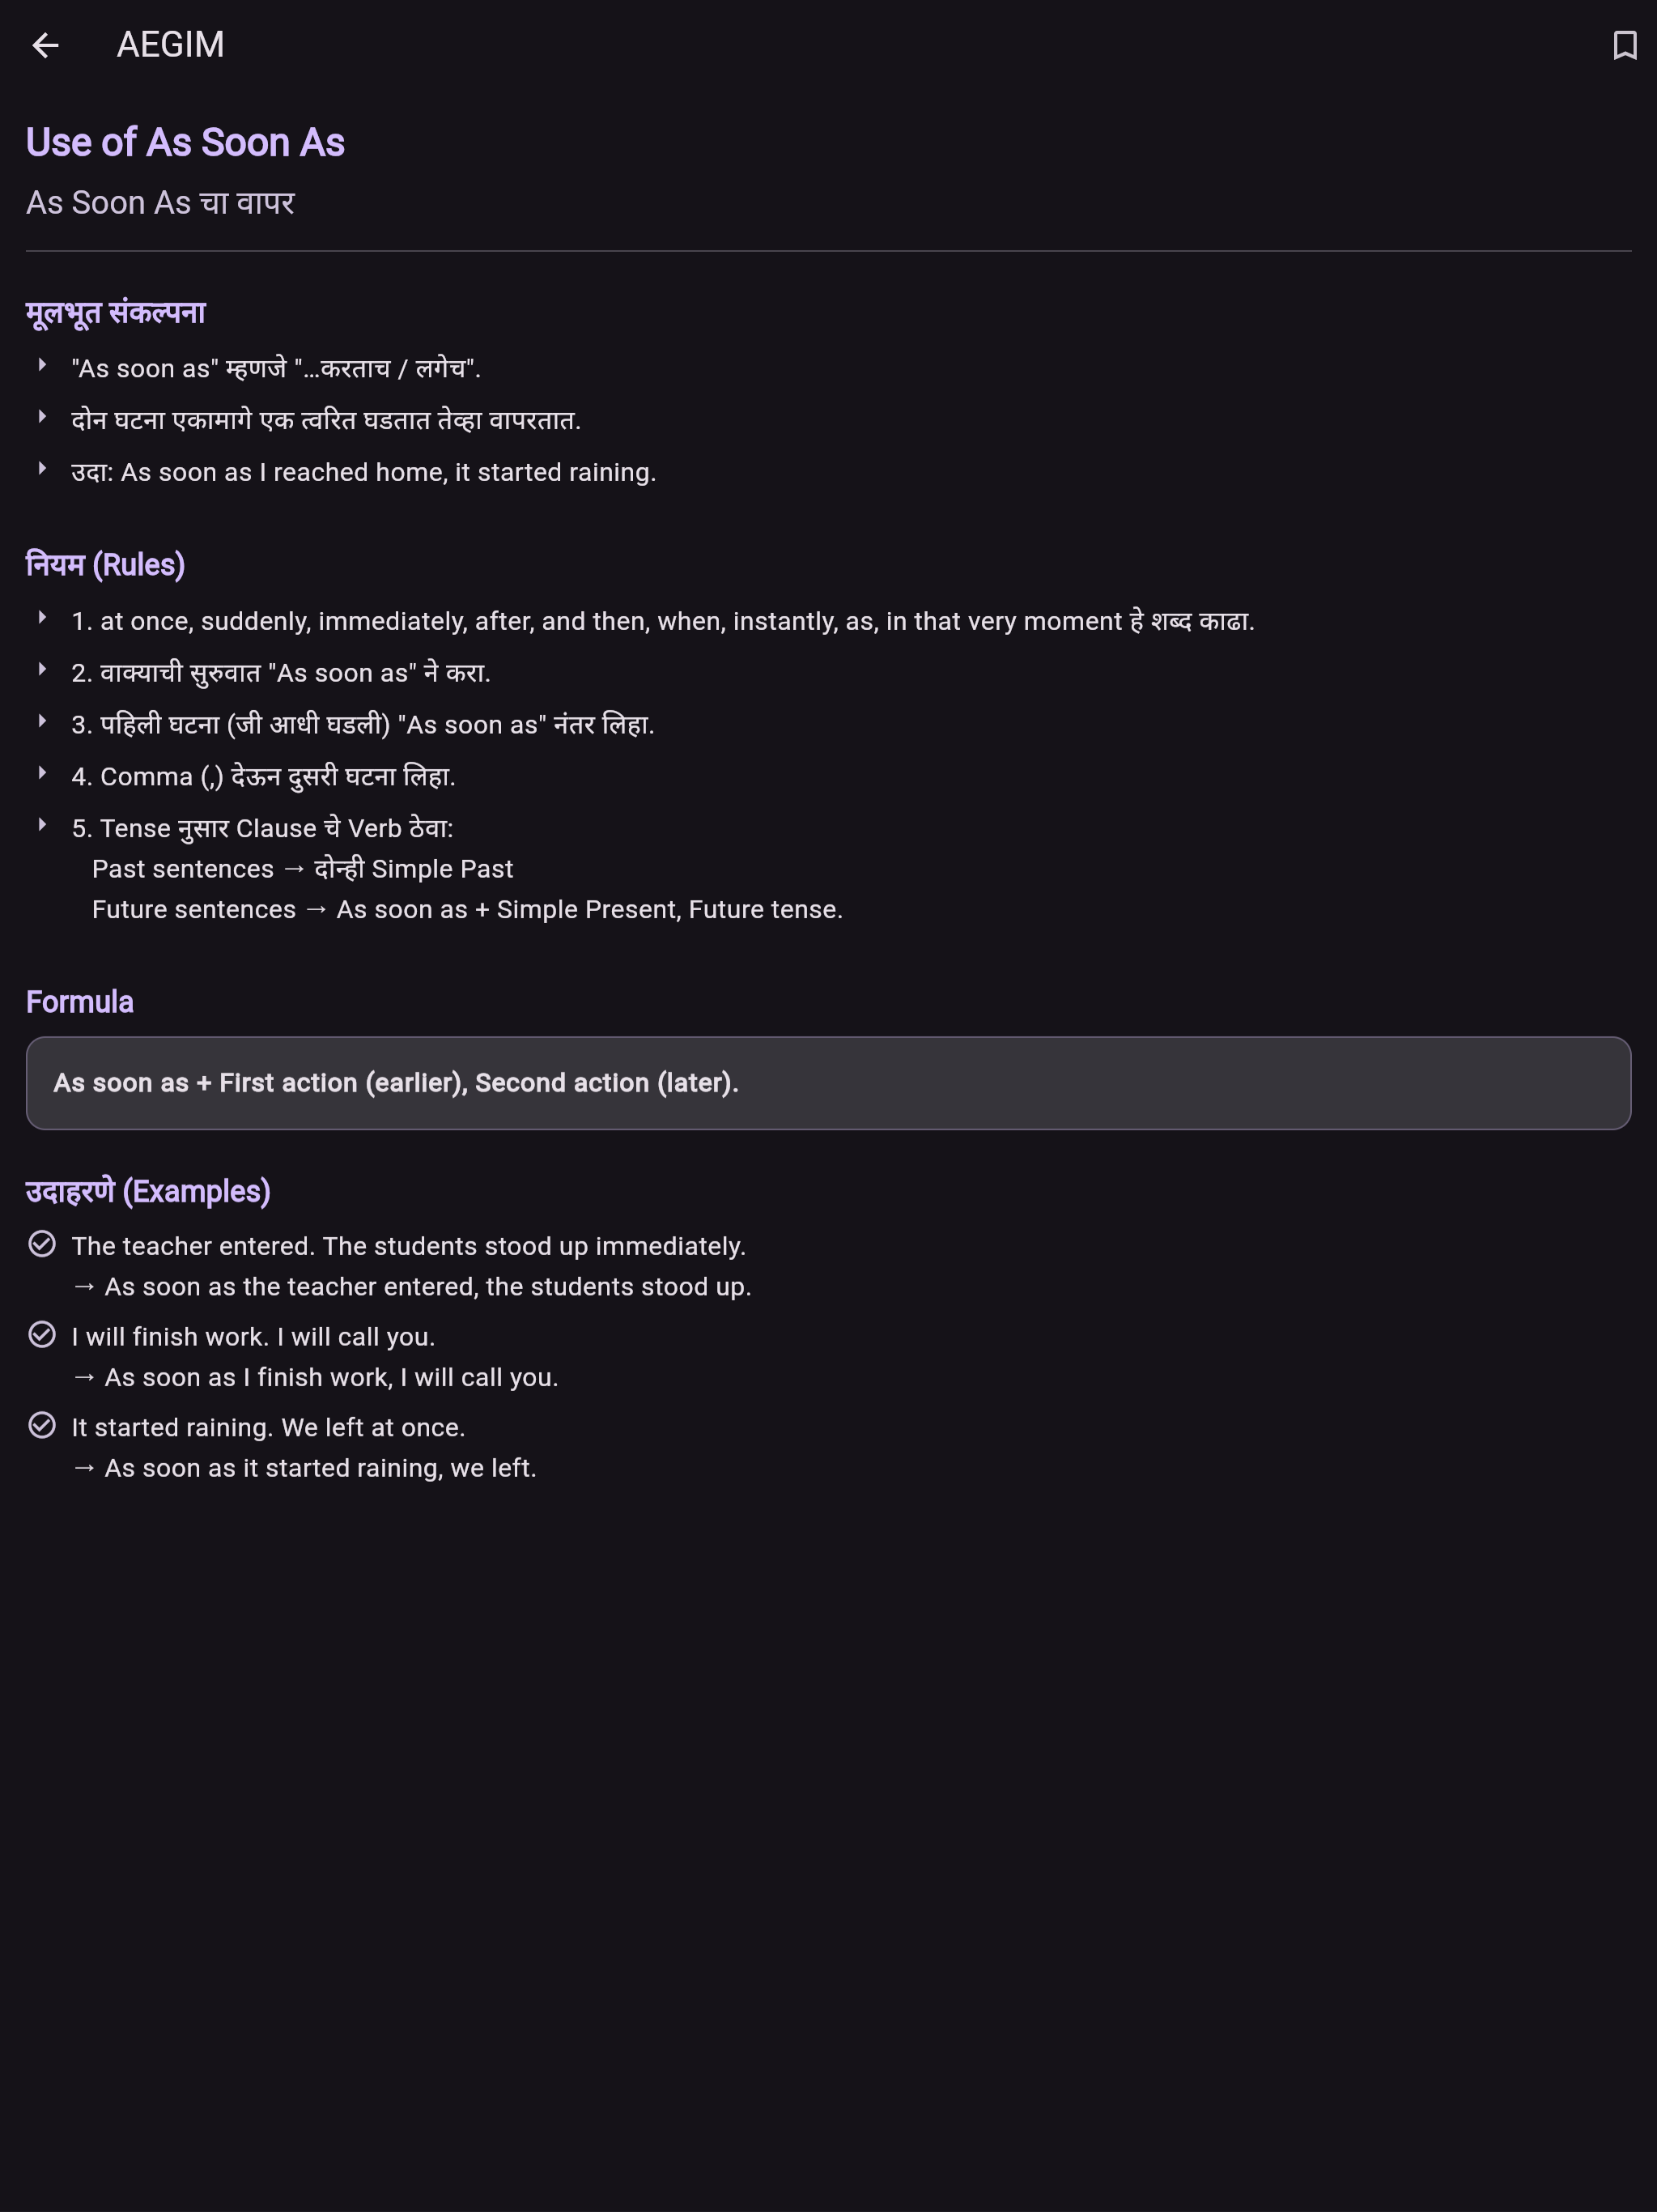Click triangle bullet for rule 4 Comma
Image resolution: width=1657 pixels, height=2212 pixels.
(42, 773)
